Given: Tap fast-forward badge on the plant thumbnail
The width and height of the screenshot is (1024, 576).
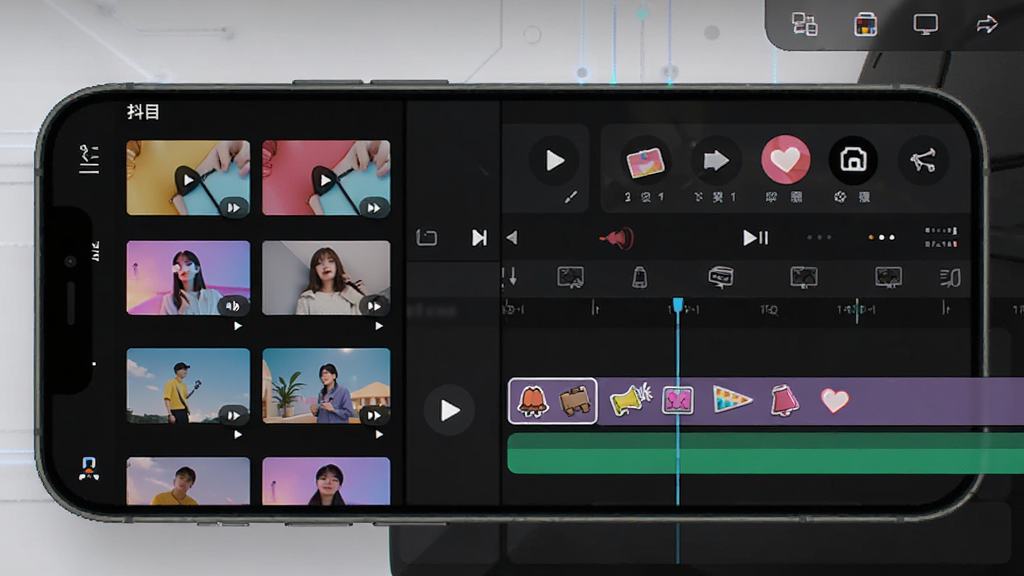Looking at the screenshot, I should click(374, 415).
